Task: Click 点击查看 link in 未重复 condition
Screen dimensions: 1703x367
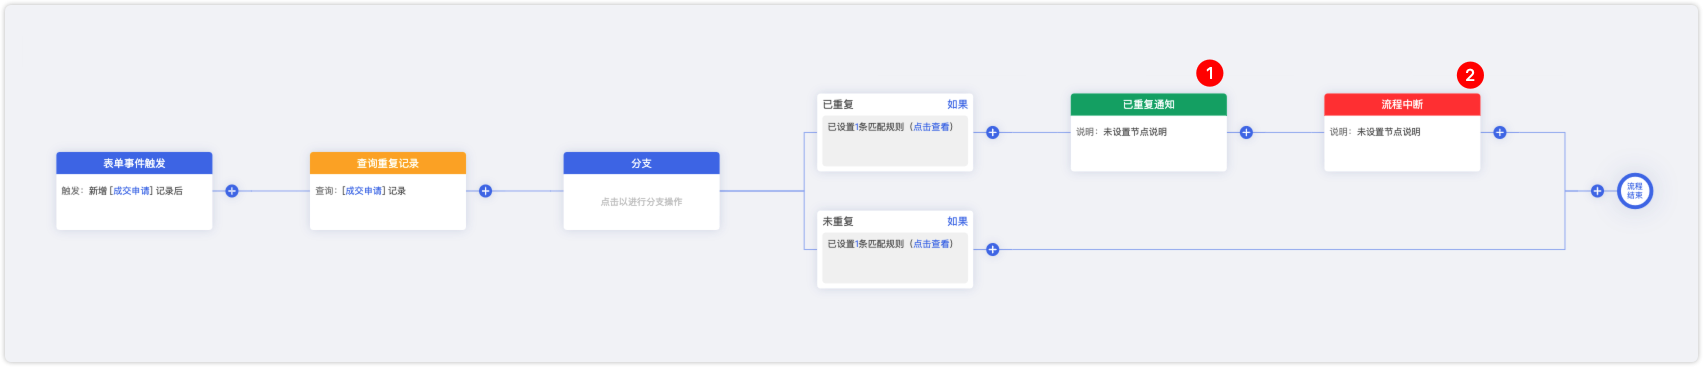Action: tap(931, 244)
